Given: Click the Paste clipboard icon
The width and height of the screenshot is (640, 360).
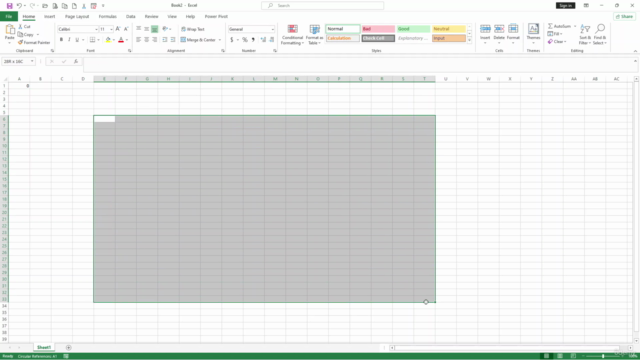Looking at the screenshot, I should point(10,30).
